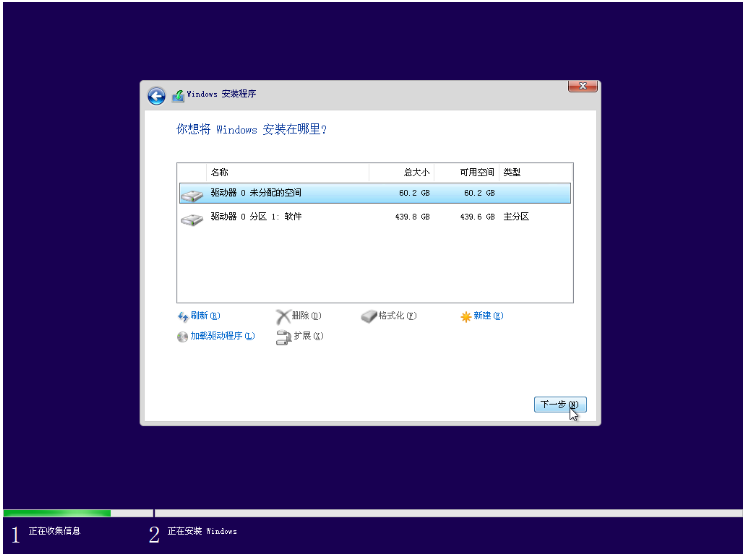
Task: Select 驱动器 0 分区 1: 软件 row
Action: 375,217
